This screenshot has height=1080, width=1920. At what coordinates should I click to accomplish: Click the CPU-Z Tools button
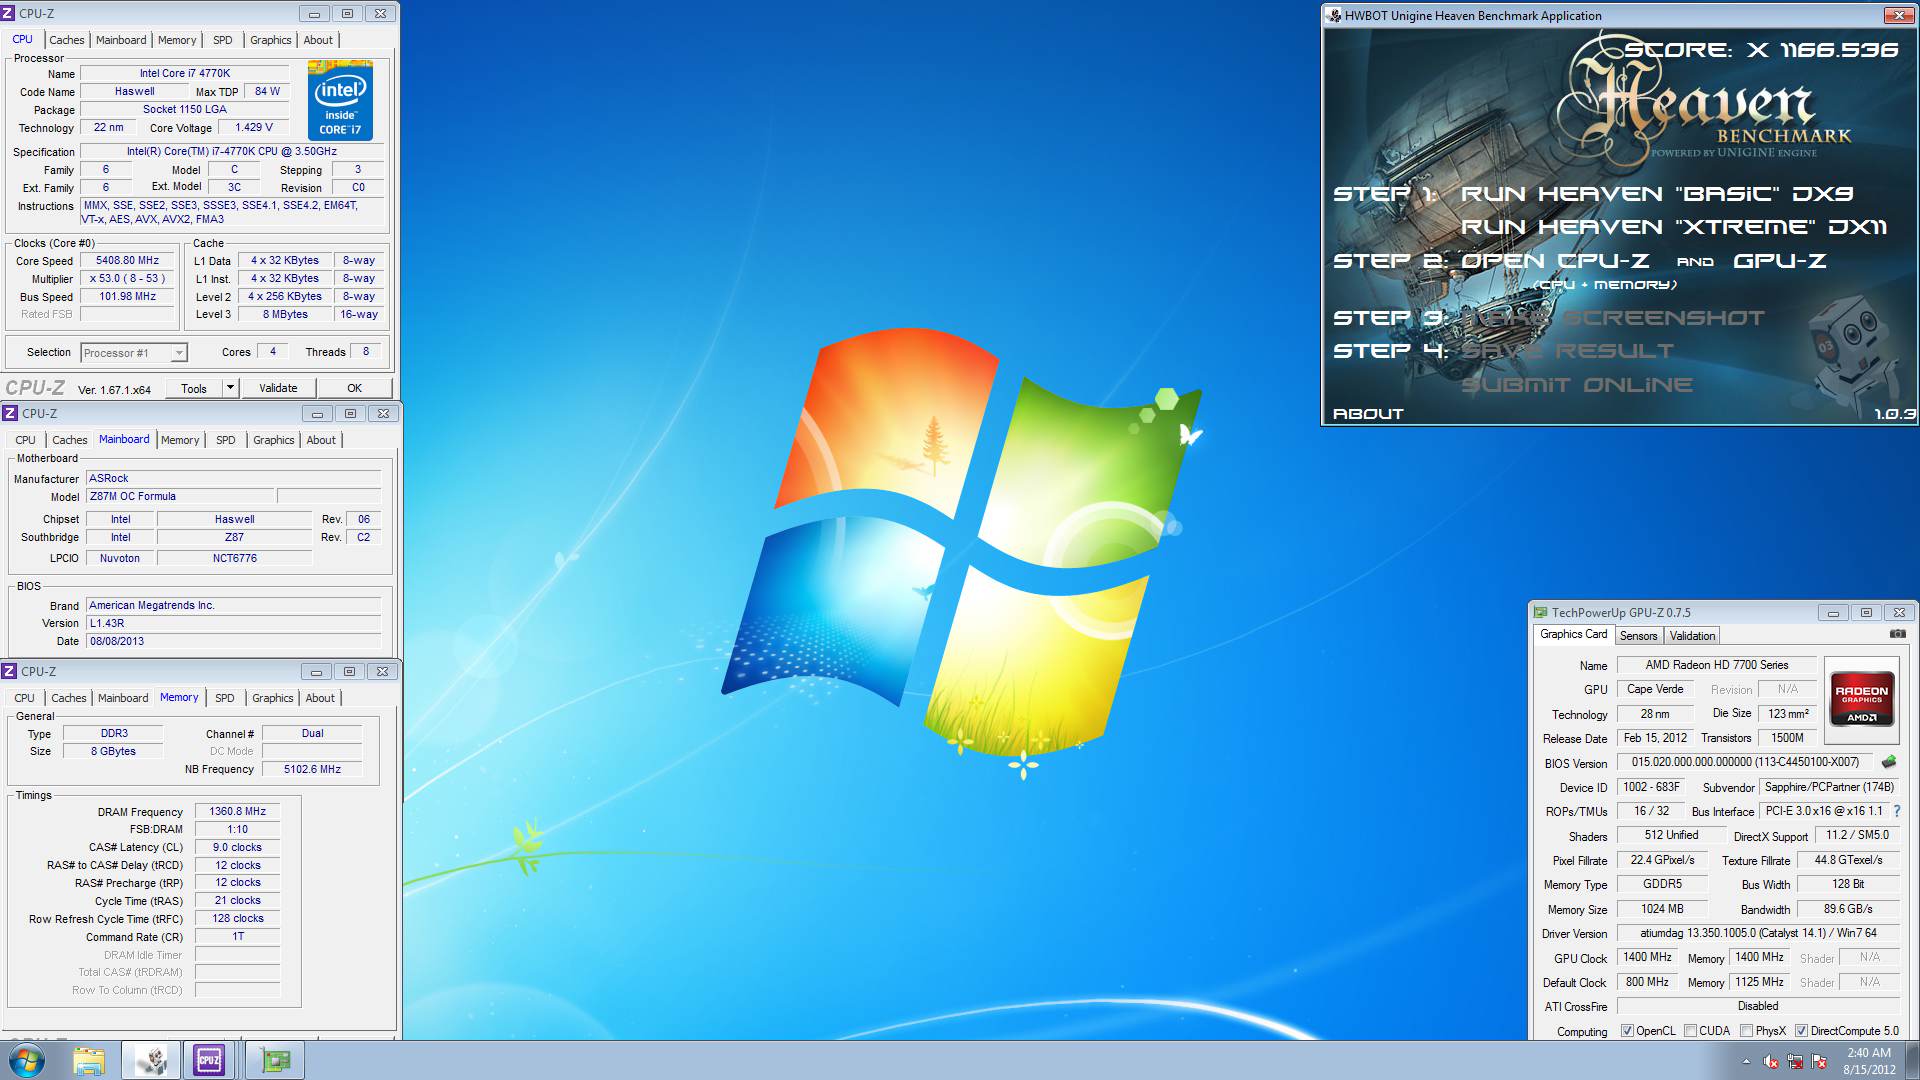(194, 388)
